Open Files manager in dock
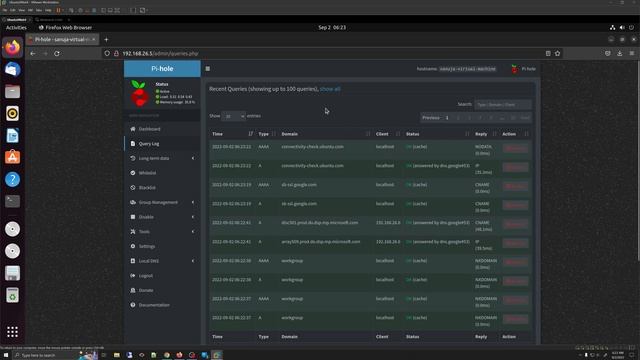Screen dimensions: 640x360 [12, 92]
